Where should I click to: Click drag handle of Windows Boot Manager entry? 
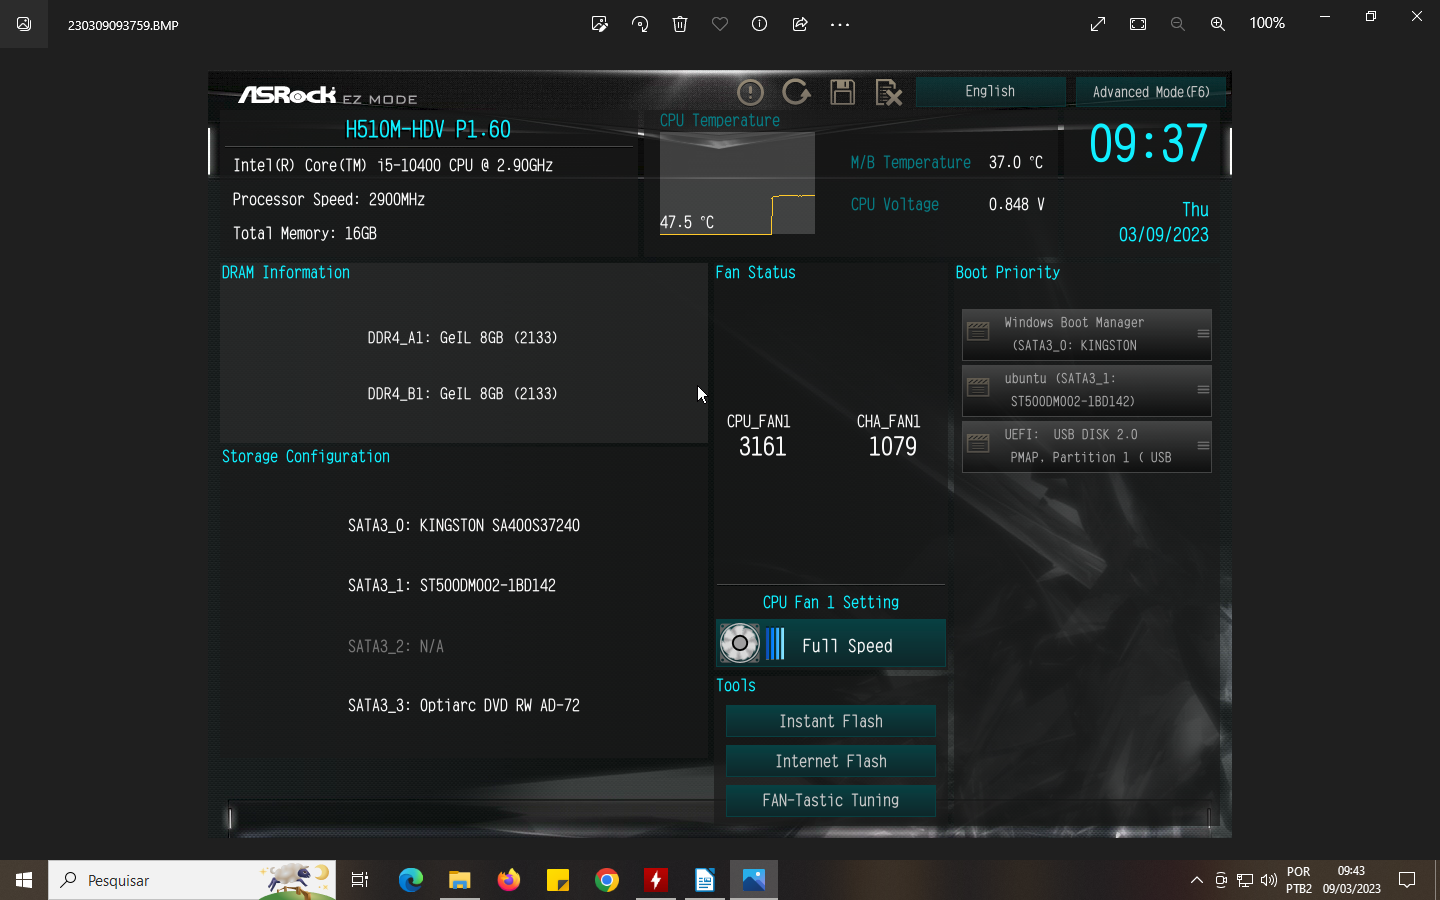(x=1203, y=334)
